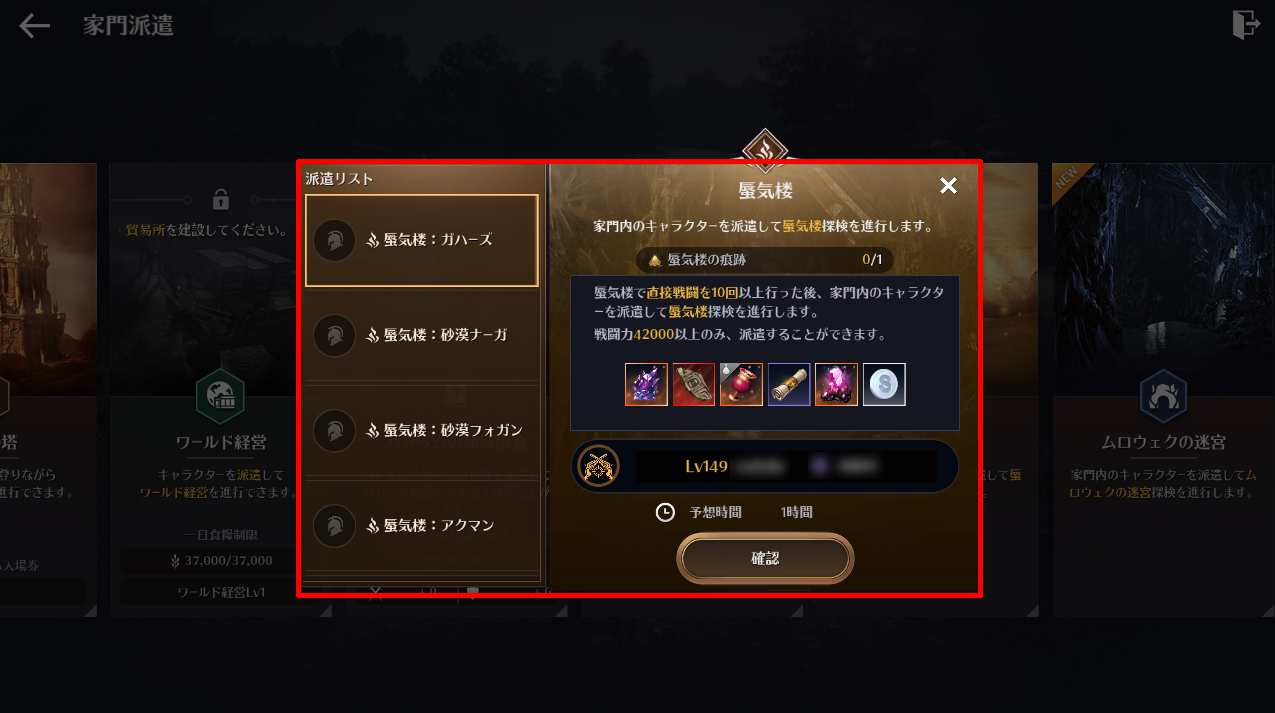The height and width of the screenshot is (713, 1275).
Task: Choose 蜃気楼：アクマン from dispatch list
Action: pos(422,525)
